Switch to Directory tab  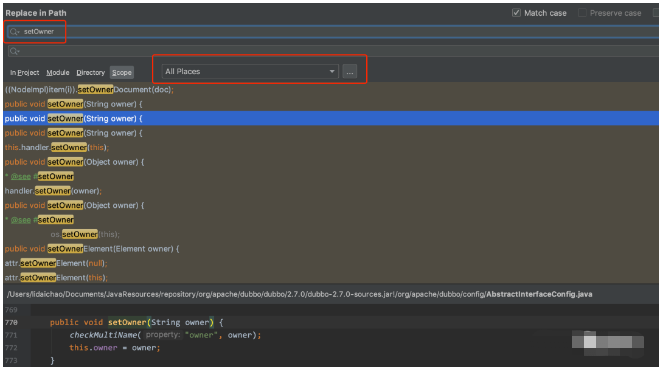(x=90, y=73)
